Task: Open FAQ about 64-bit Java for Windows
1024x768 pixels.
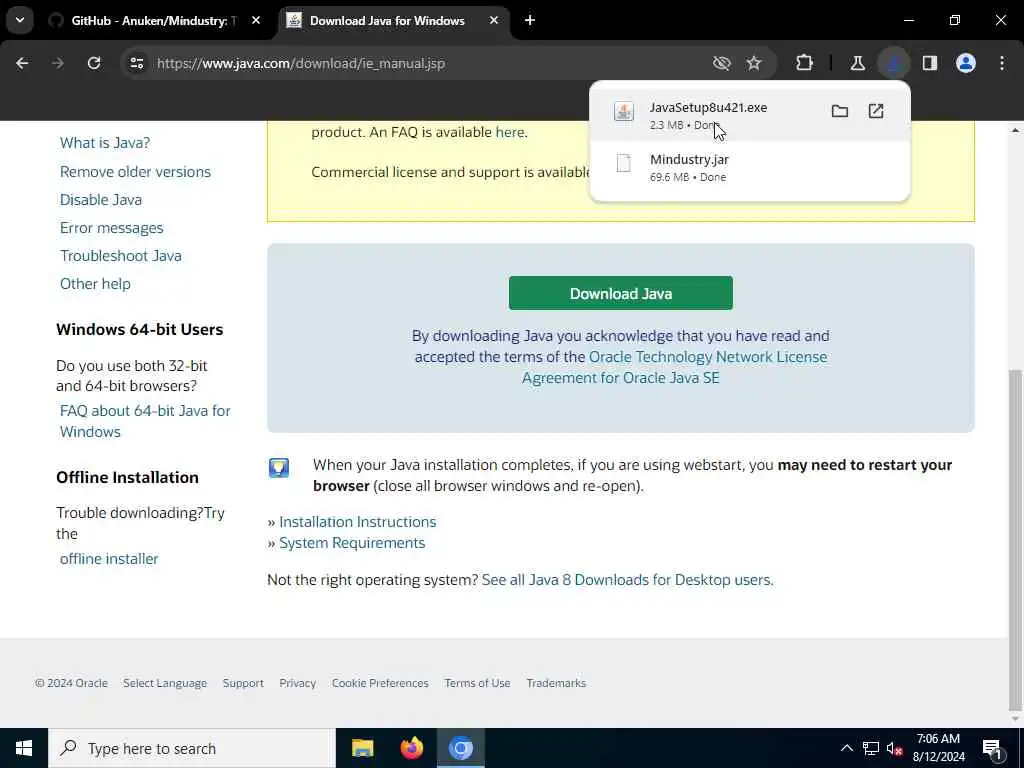Action: 145,421
